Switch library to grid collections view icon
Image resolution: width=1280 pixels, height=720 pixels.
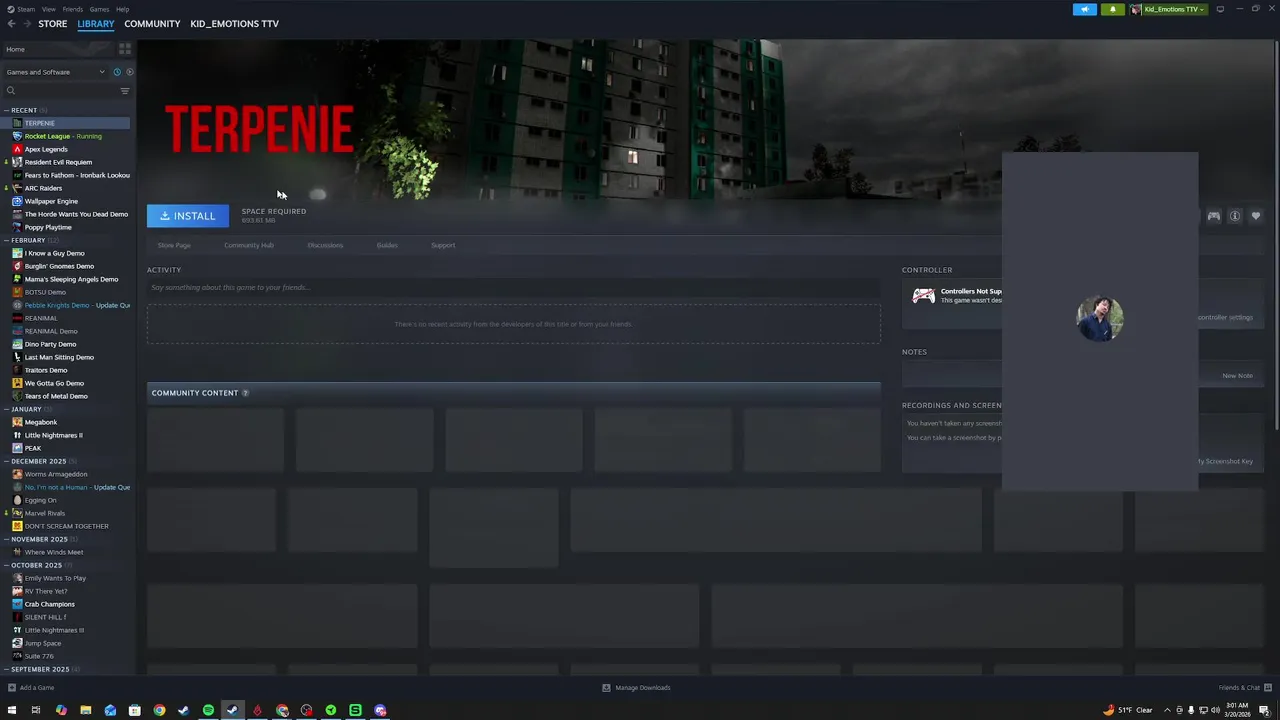tap(125, 48)
